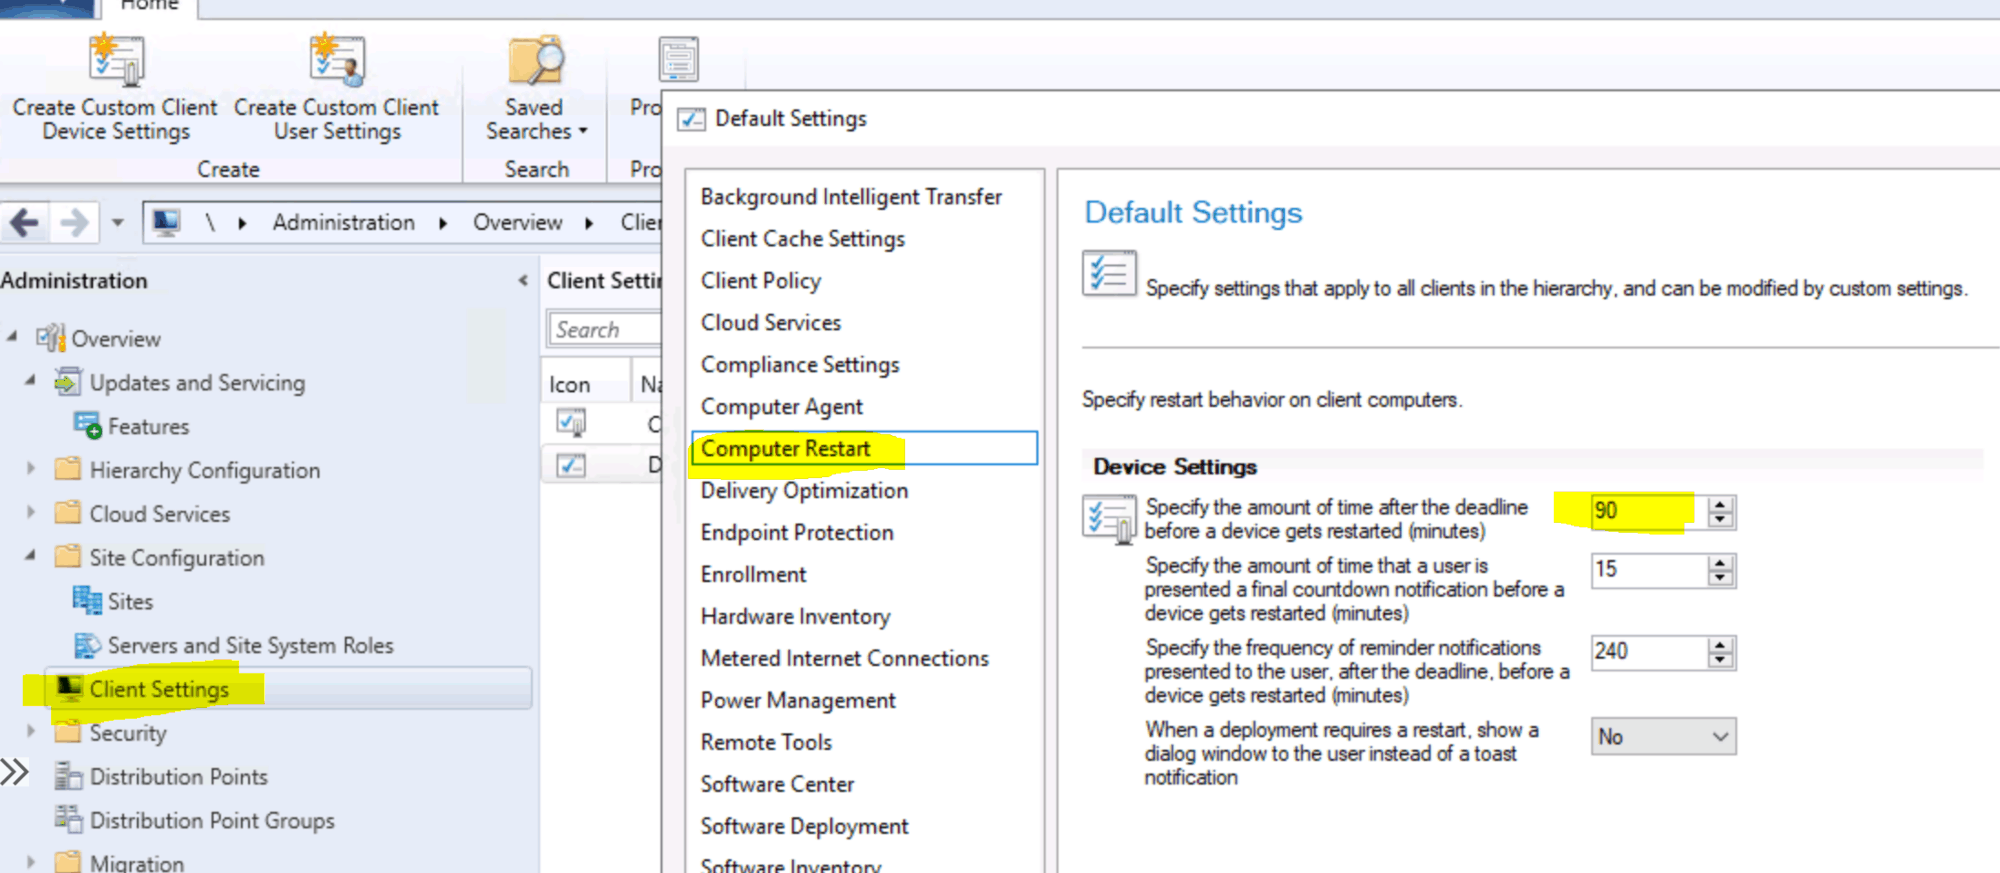Collapse the Site Configuration folder
The width and height of the screenshot is (2000, 873).
pyautogui.click(x=30, y=556)
